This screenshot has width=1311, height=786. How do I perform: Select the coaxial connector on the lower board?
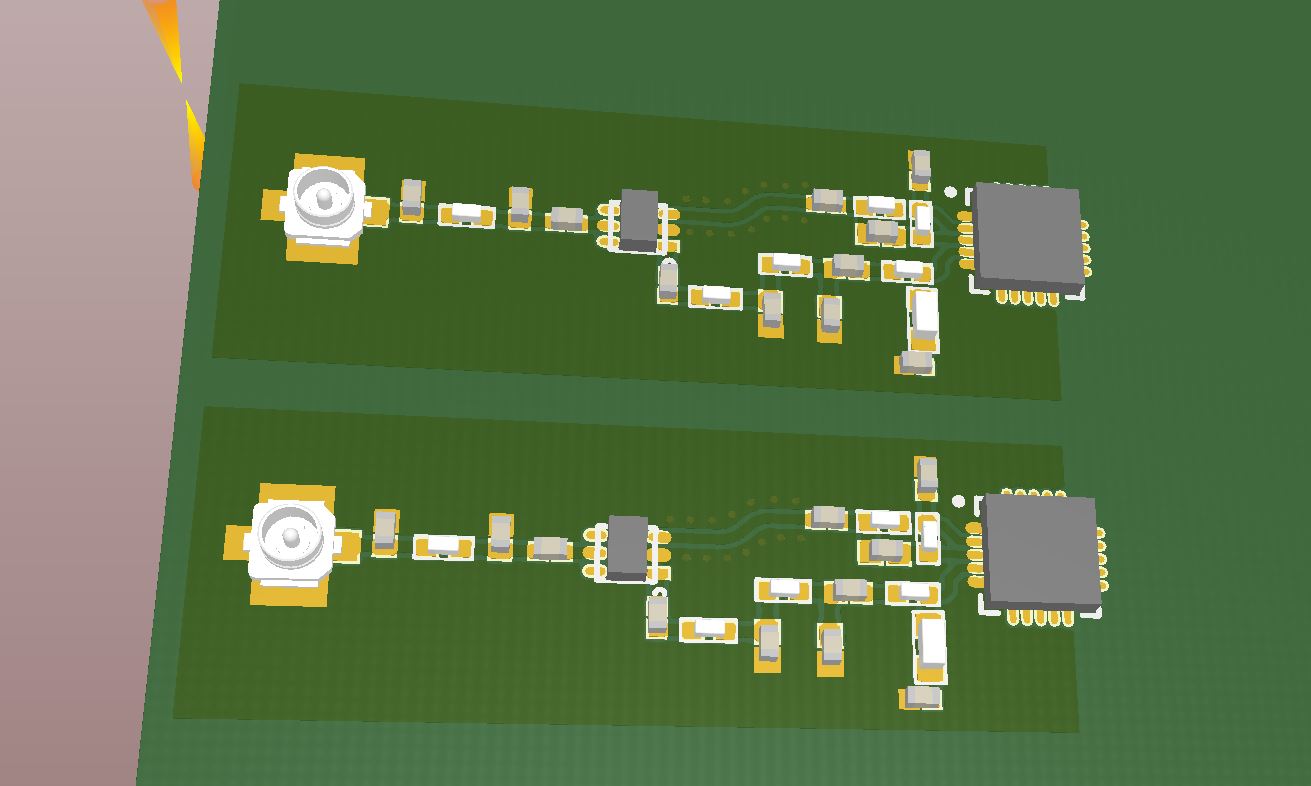point(290,543)
